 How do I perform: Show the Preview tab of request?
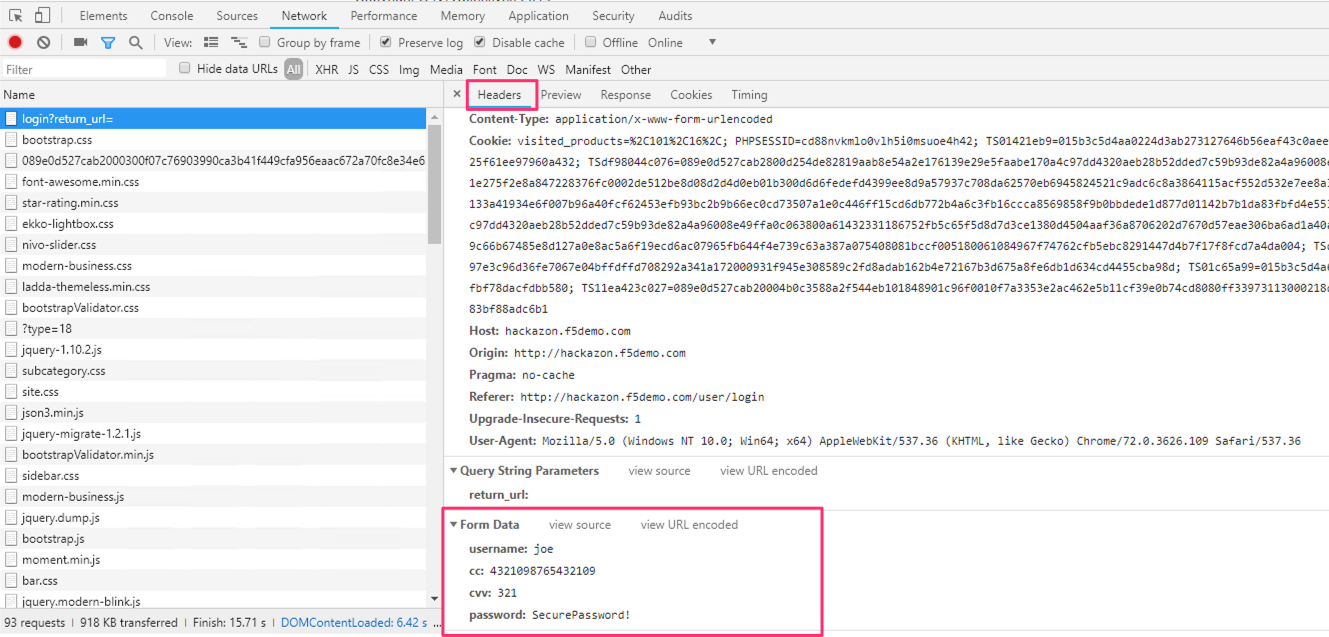[x=561, y=95]
